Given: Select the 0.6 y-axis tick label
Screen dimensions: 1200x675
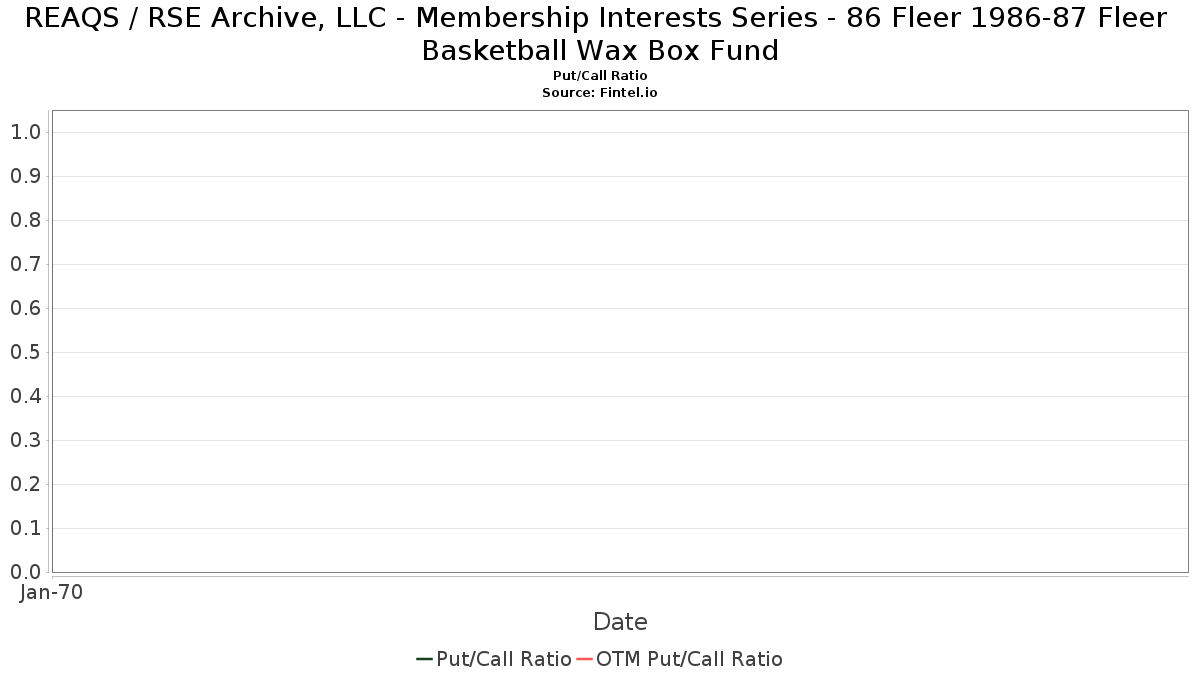Looking at the screenshot, I should click(x=25, y=308).
